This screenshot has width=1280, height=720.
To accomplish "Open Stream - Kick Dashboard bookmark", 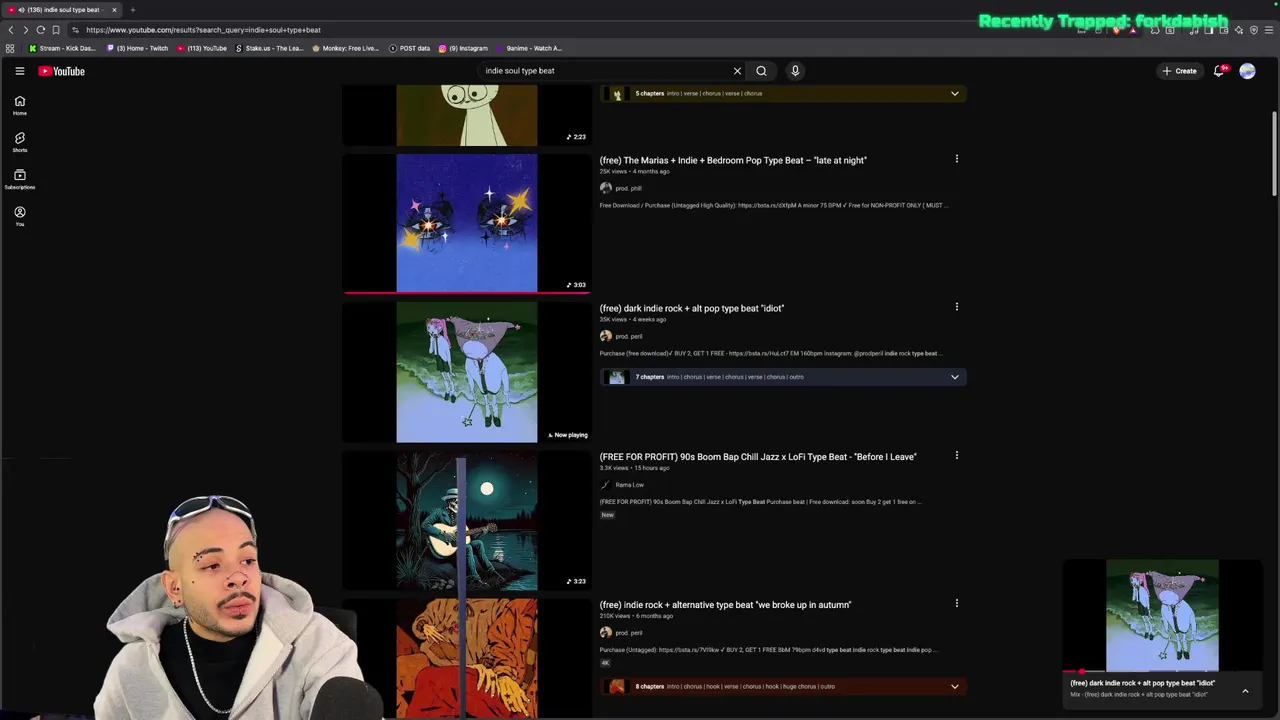I will 62,48.
